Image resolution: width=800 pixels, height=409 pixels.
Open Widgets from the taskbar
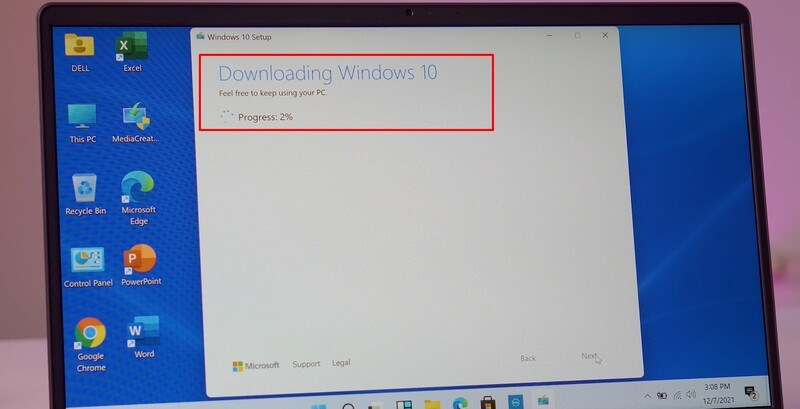404,404
